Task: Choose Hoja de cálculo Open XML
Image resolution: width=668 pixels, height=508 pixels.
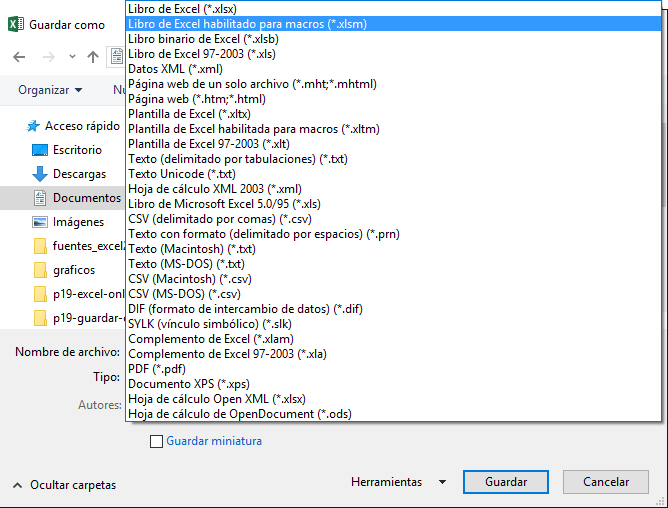Action: [393, 399]
